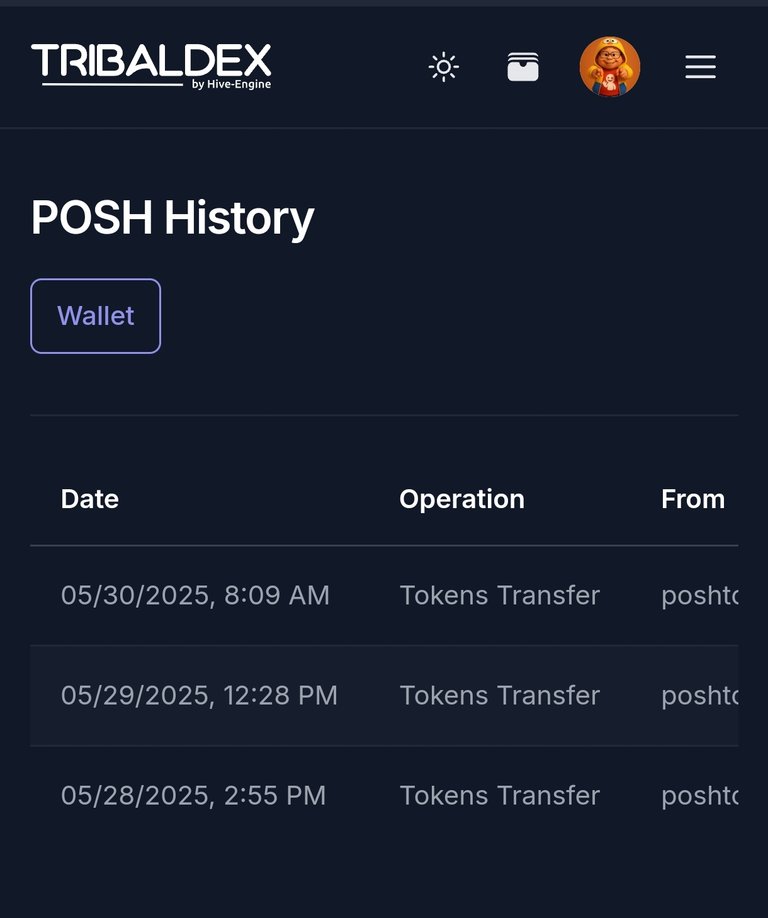Click Tokens Transfer in the second row
768x918 pixels.
[x=500, y=696]
